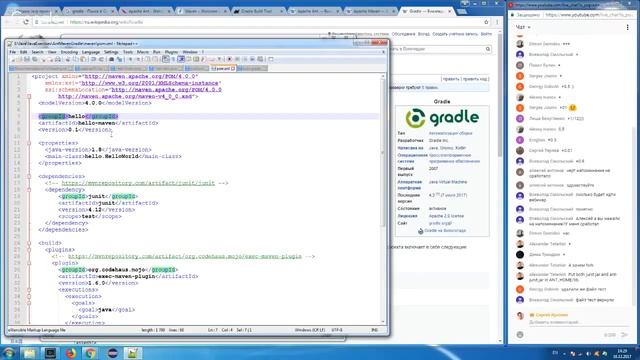Click the Apache 2.0 license infobox link

[x=446, y=216]
